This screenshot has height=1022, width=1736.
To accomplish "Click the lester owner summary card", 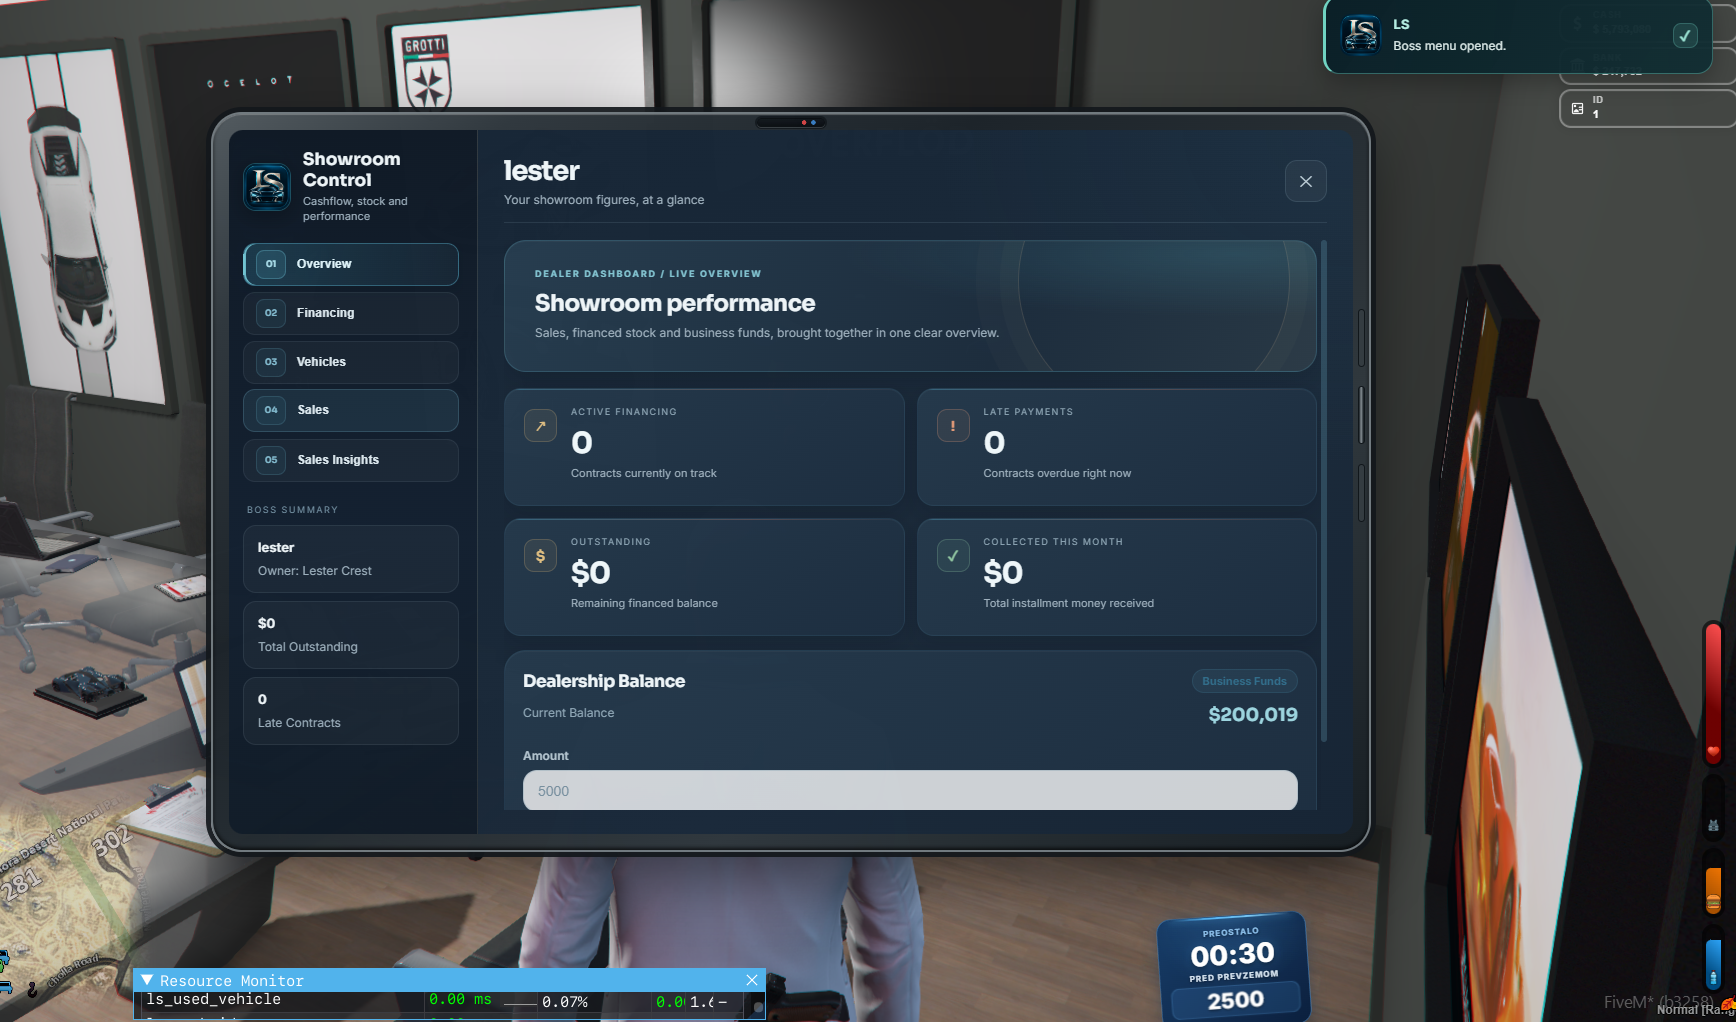I will pyautogui.click(x=351, y=559).
